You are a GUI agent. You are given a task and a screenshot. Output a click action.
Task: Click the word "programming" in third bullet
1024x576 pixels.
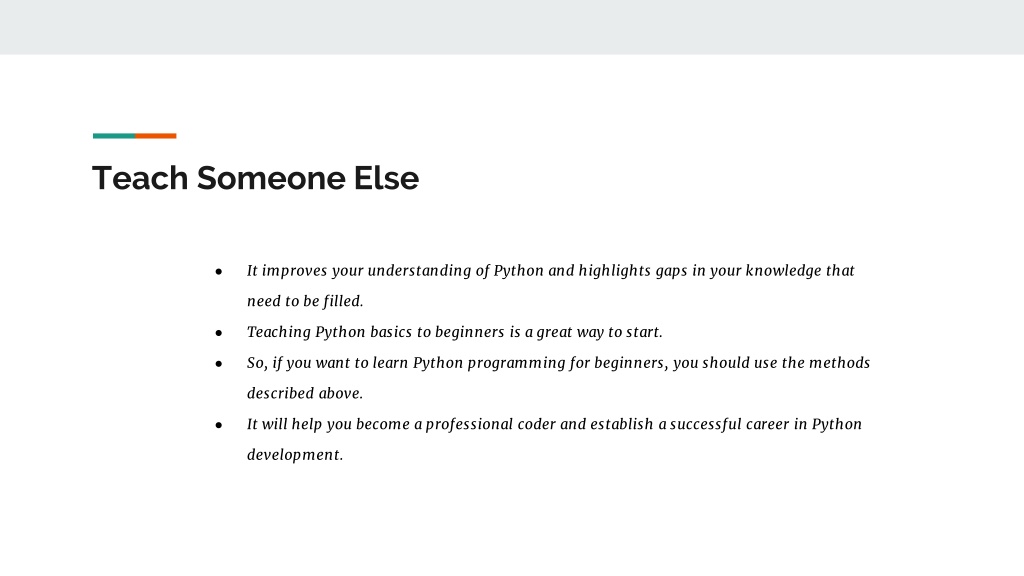tap(516, 363)
